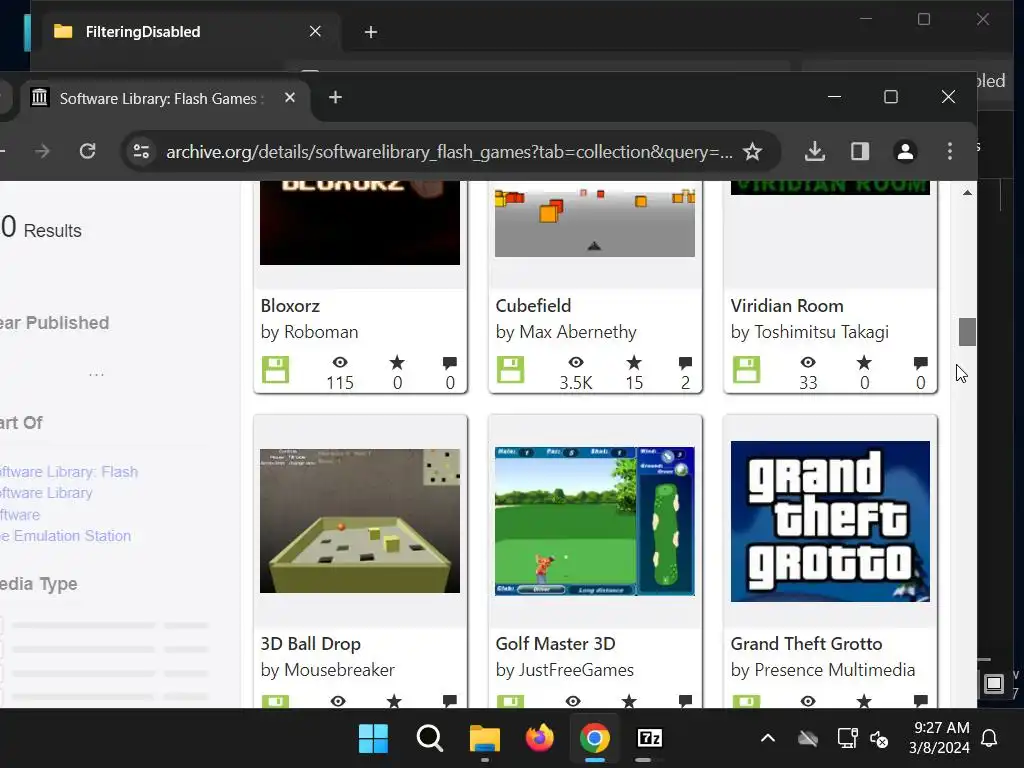
Task: Click the muted volume tray icon
Action: [x=879, y=739]
